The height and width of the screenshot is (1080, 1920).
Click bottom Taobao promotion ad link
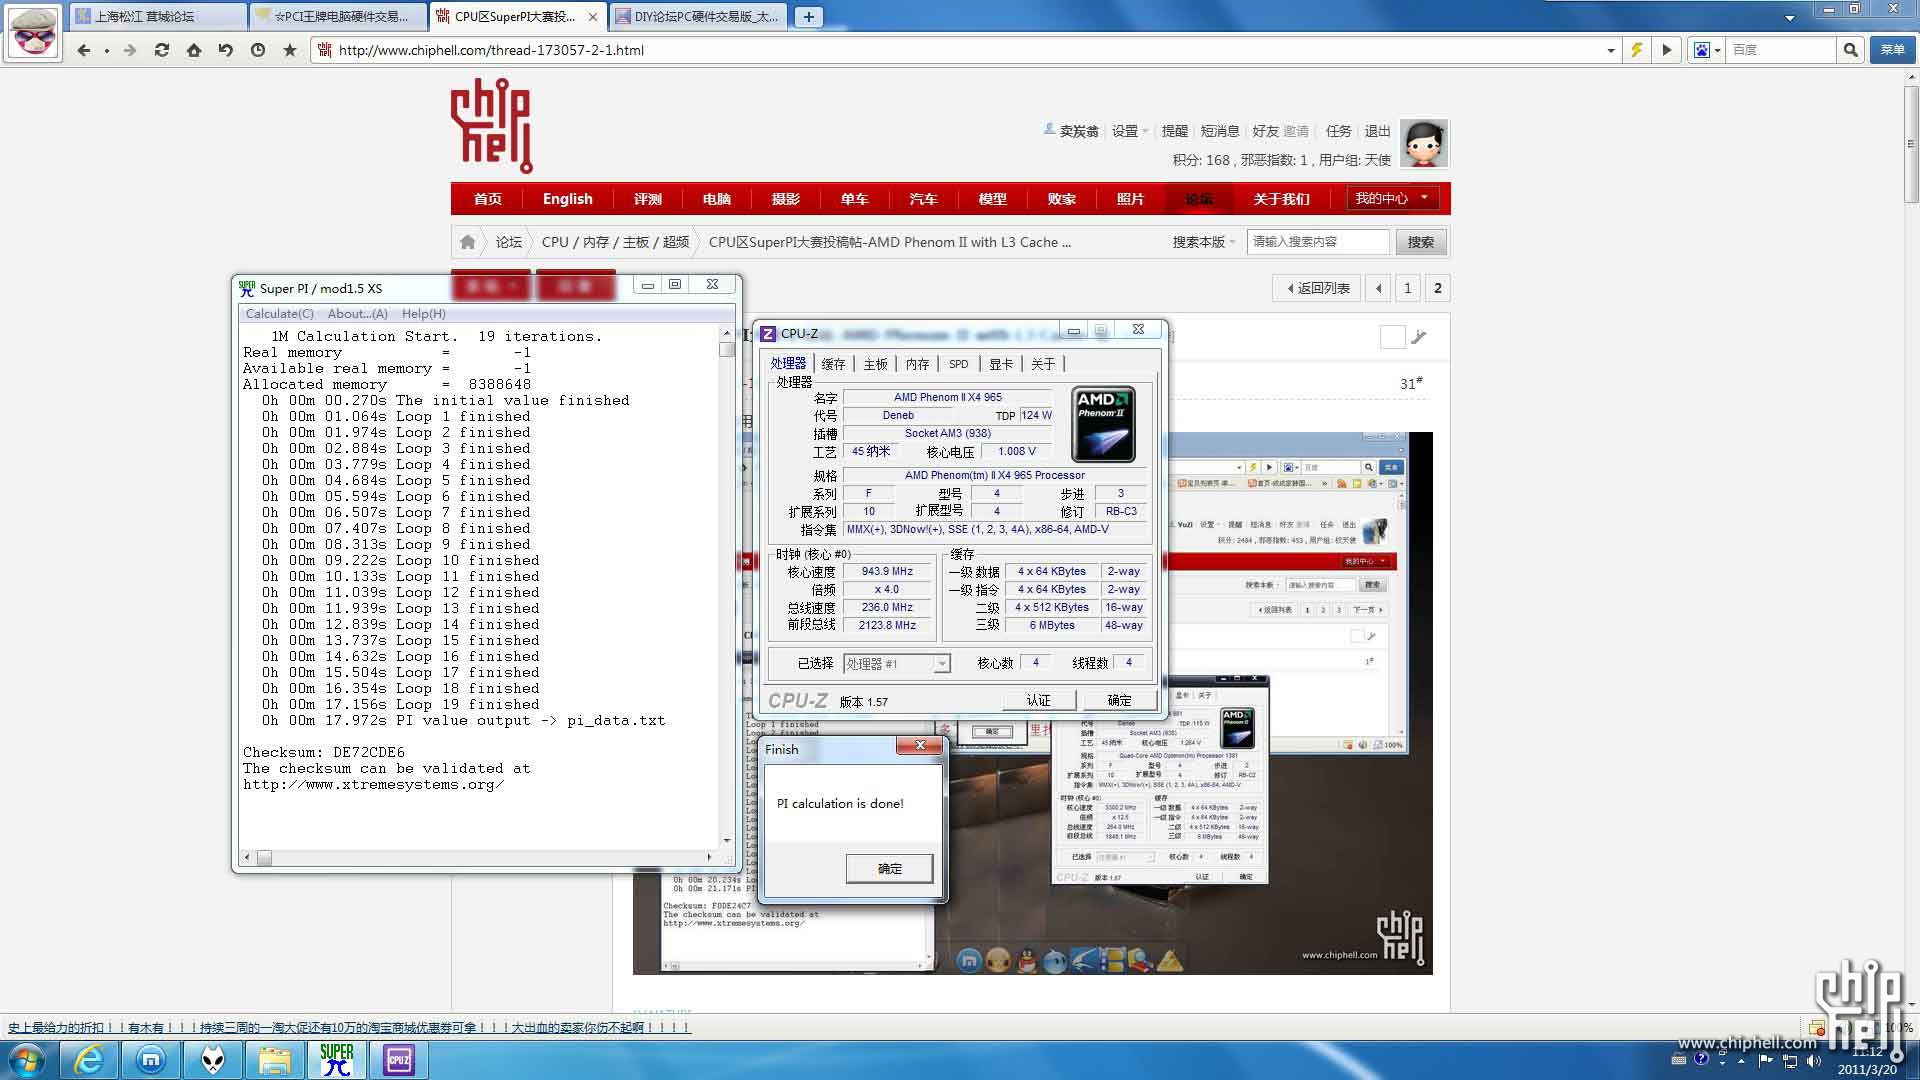[x=349, y=1027]
